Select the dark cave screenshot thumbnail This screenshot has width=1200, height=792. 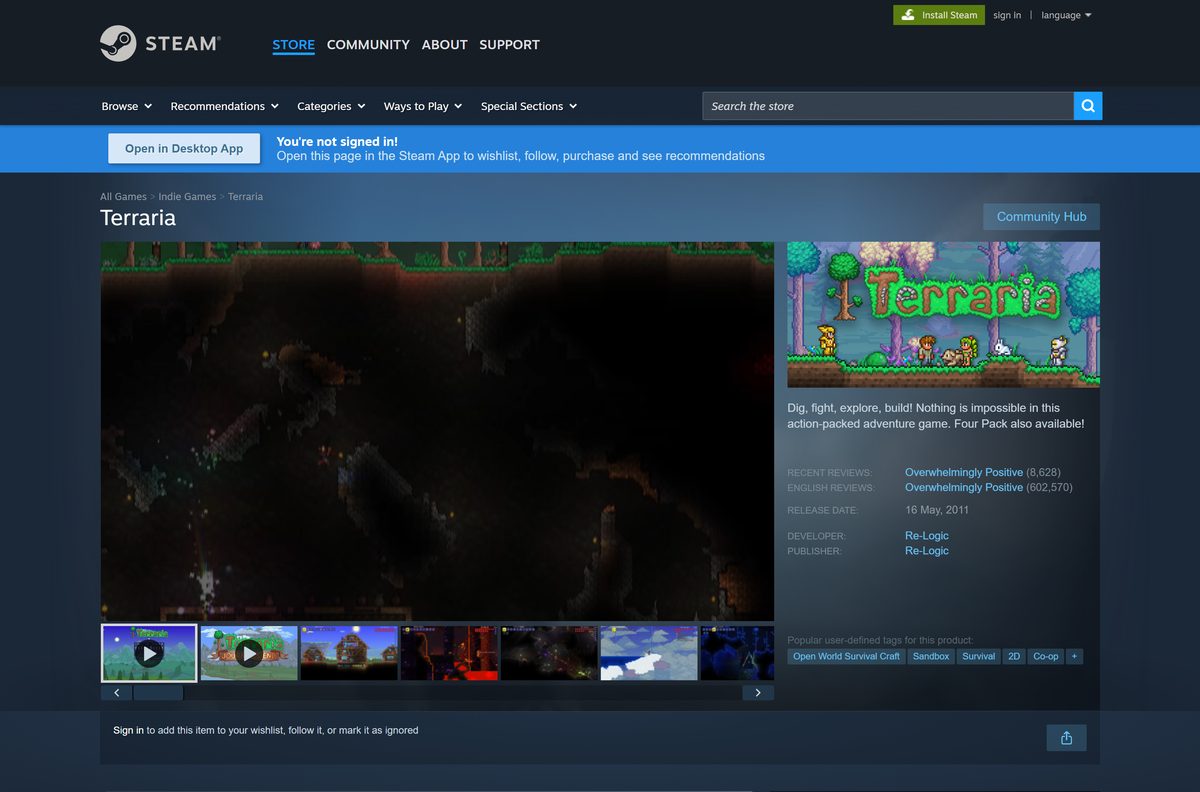coord(549,653)
